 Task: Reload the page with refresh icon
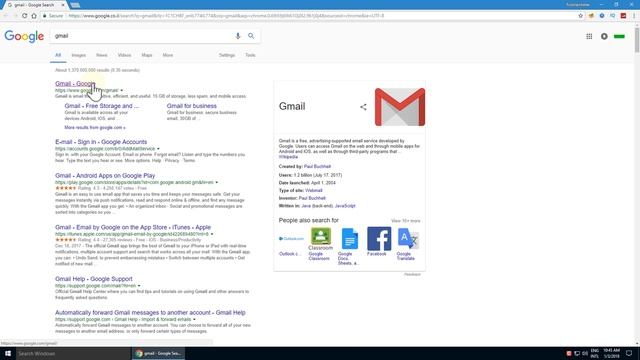click(x=24, y=16)
